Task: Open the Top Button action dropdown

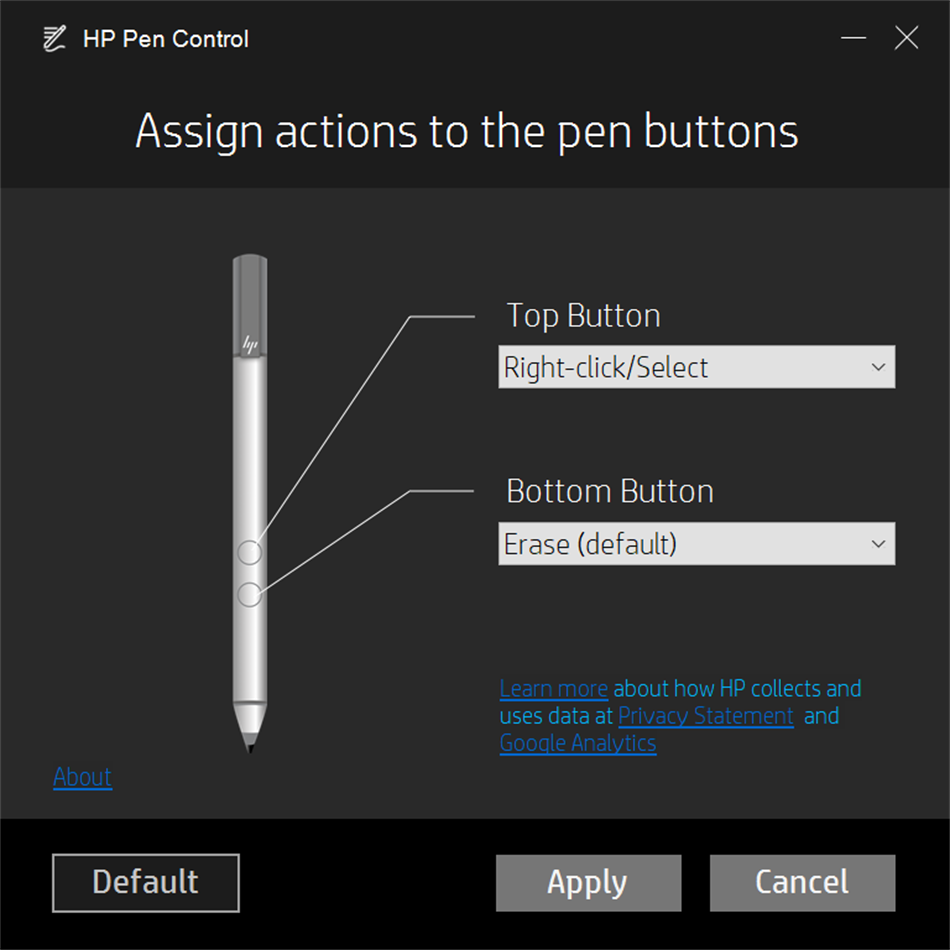Action: (696, 368)
